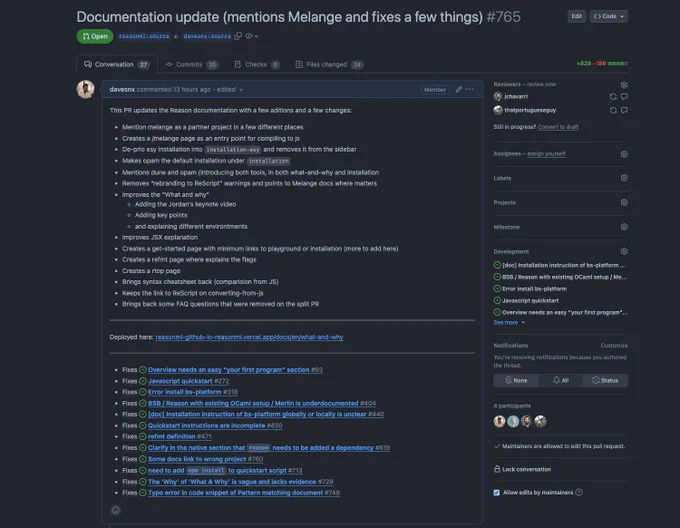680x528 pixels.
Task: Re-request review from thatportugueseguy
Action: 613,110
